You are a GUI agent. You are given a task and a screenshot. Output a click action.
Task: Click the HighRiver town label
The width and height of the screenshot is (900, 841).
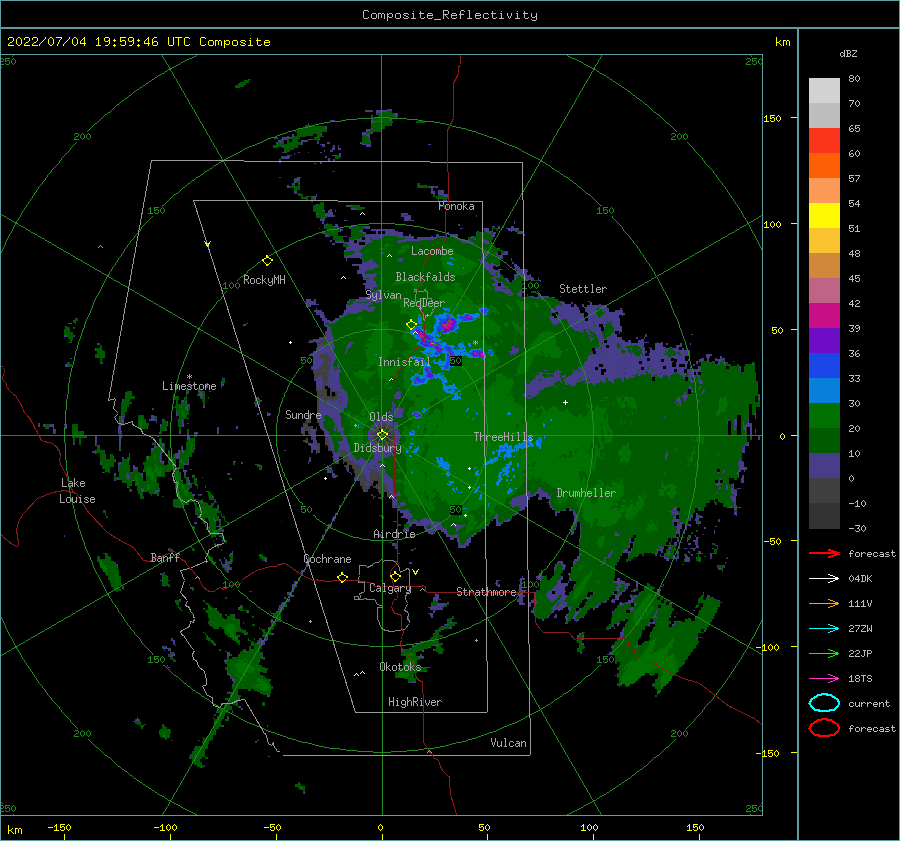pyautogui.click(x=414, y=702)
